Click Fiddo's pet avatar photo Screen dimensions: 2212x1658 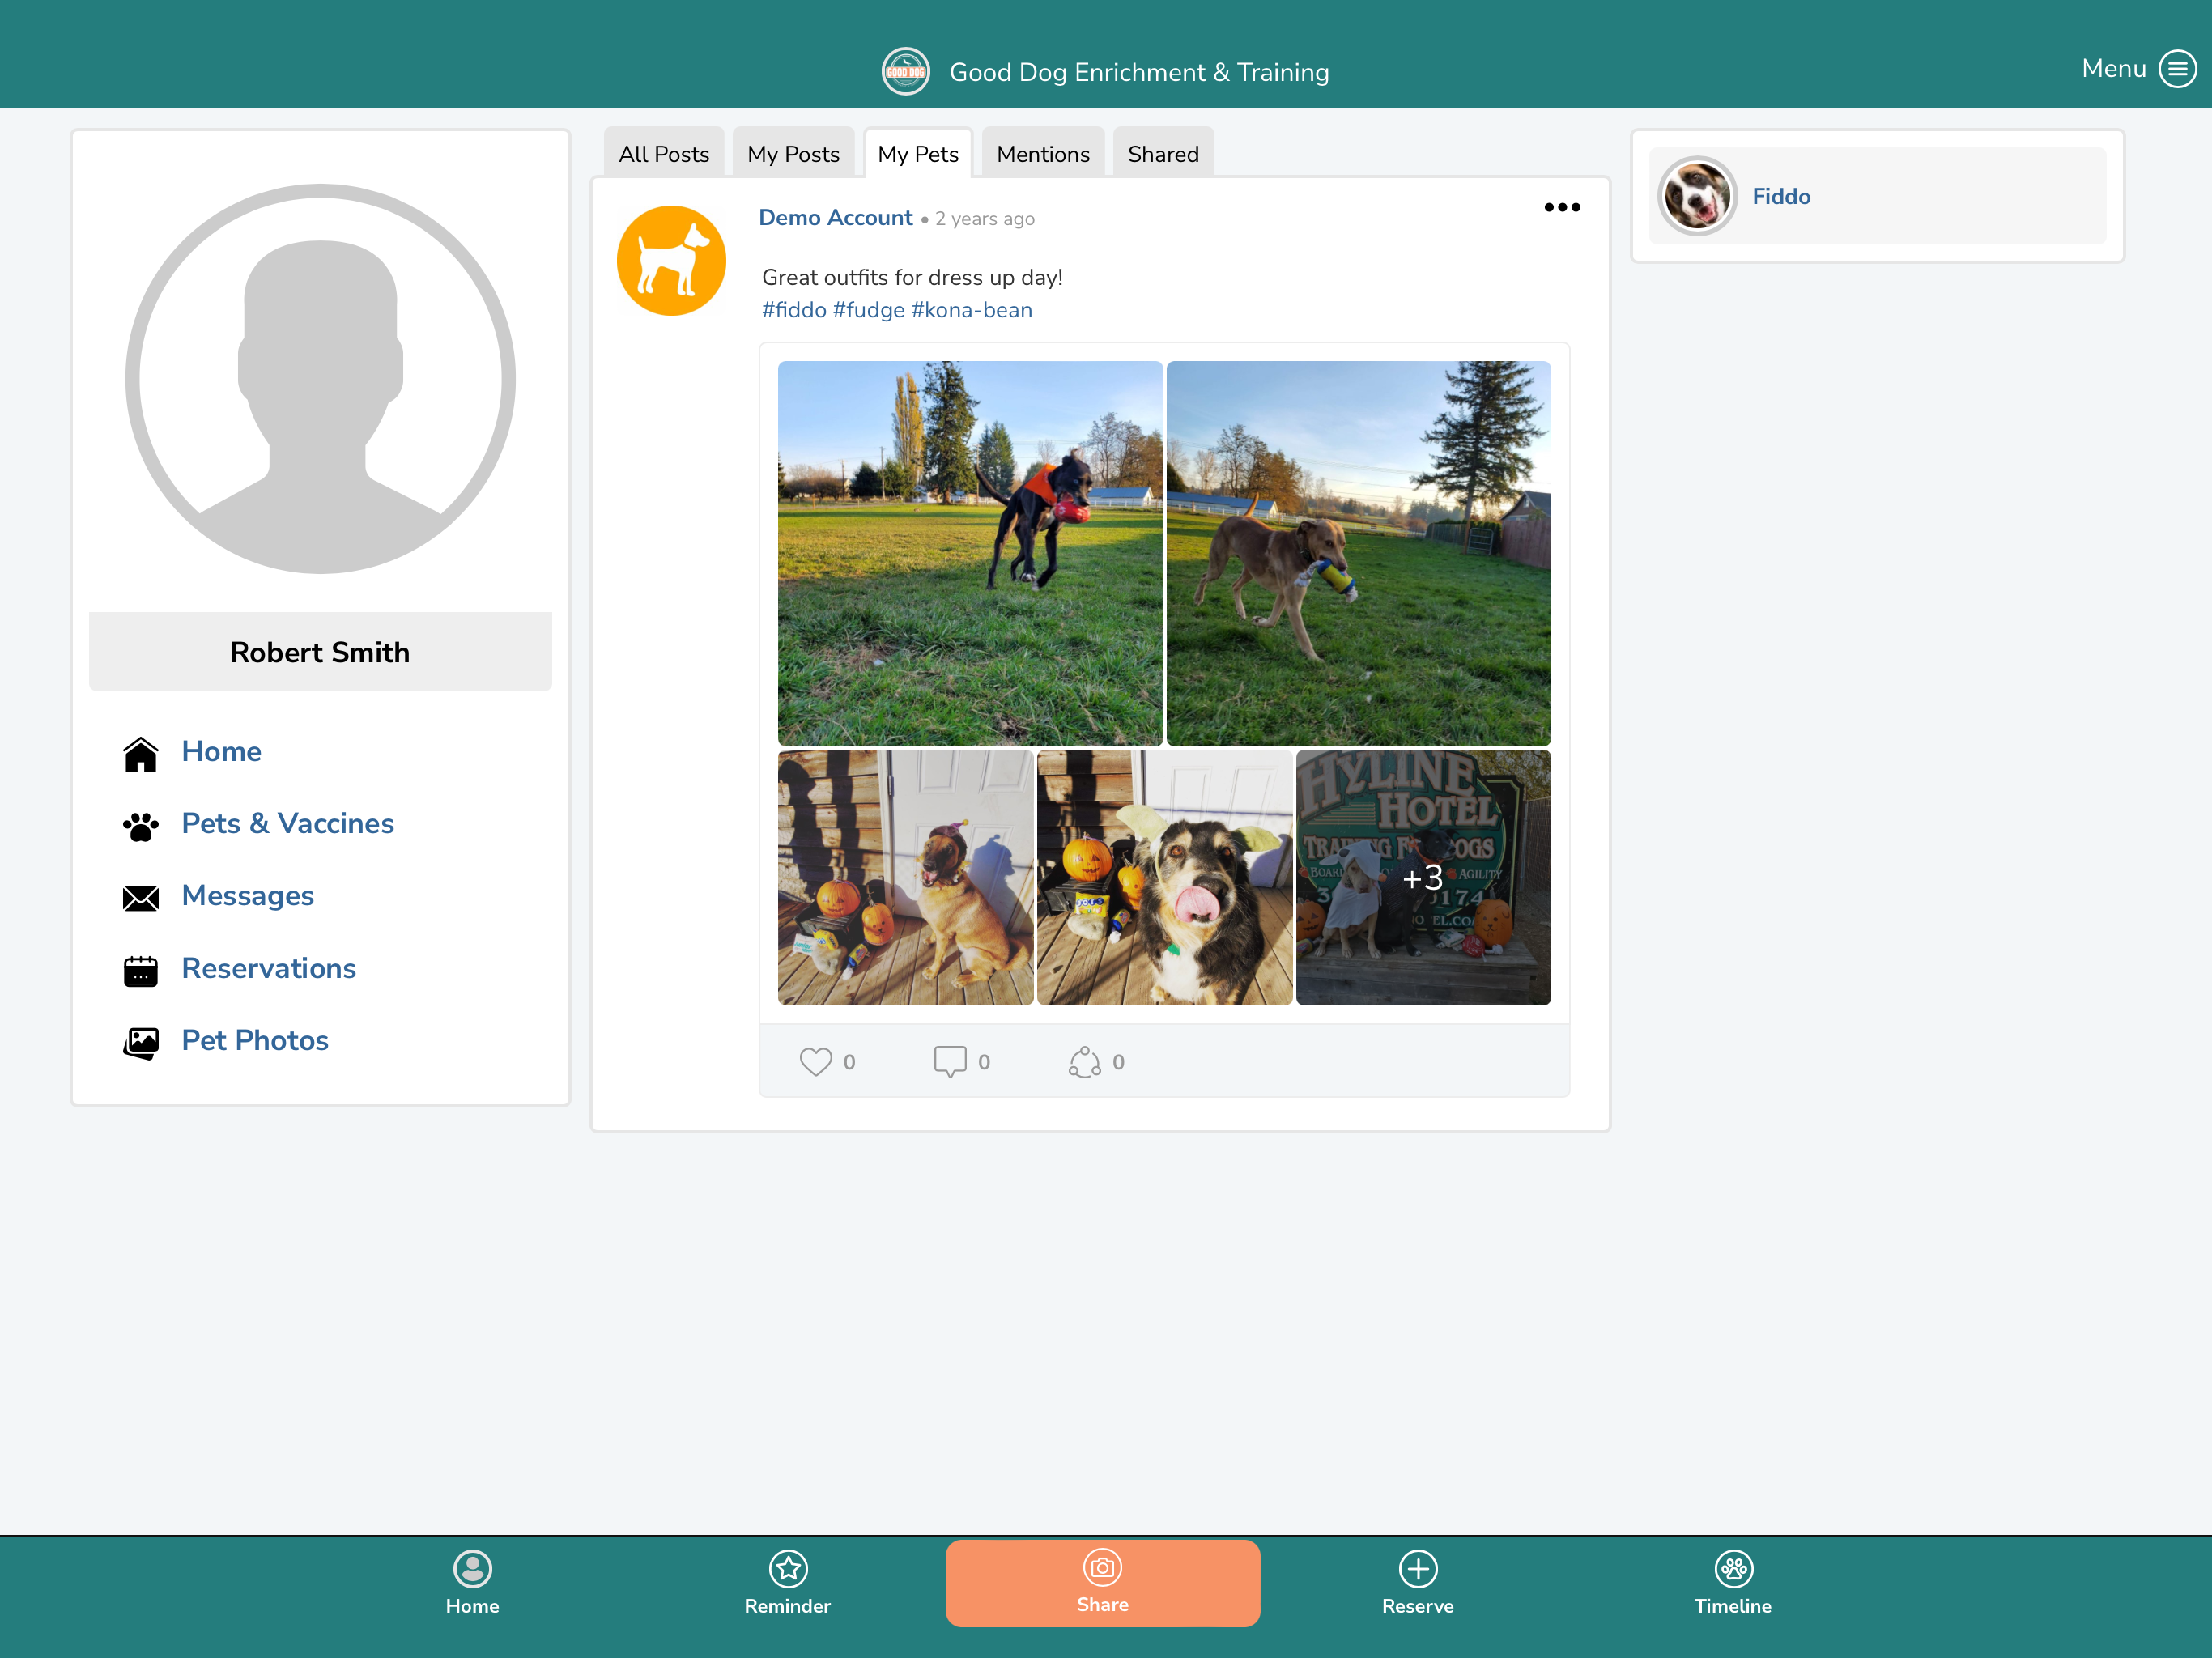pyautogui.click(x=1696, y=196)
